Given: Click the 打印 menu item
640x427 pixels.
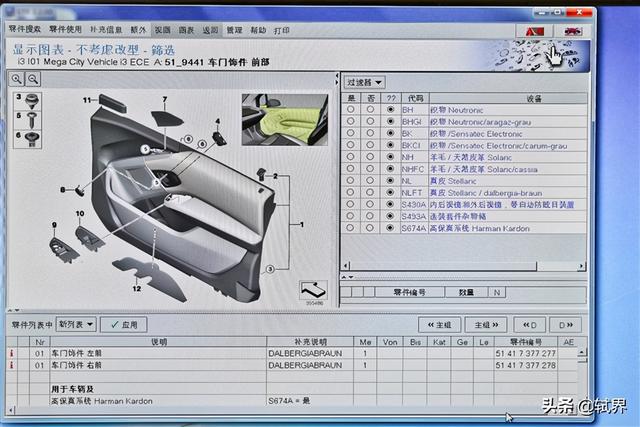Looking at the screenshot, I should [x=282, y=30].
